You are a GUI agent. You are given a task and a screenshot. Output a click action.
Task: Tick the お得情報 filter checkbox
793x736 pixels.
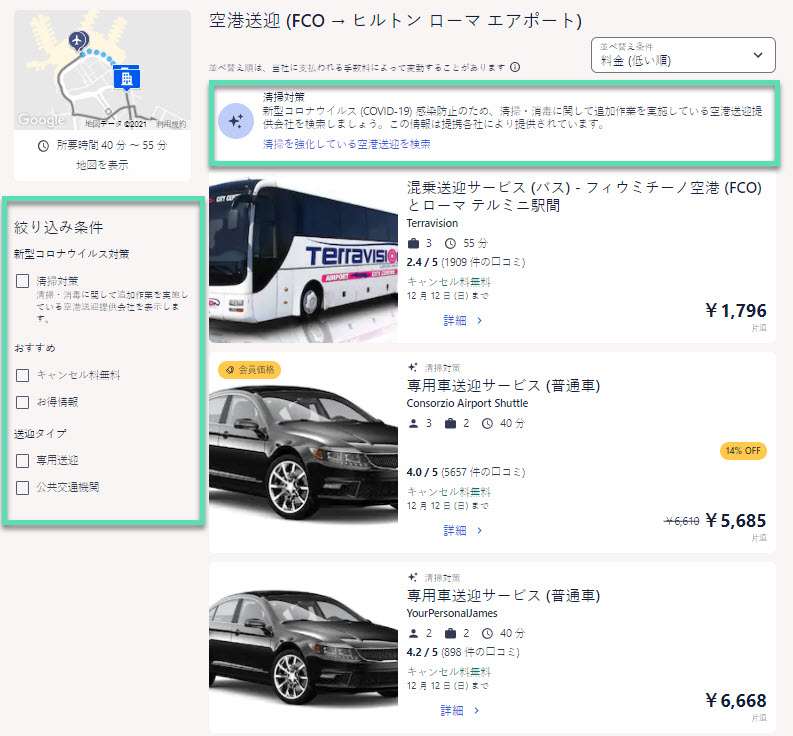(22, 402)
